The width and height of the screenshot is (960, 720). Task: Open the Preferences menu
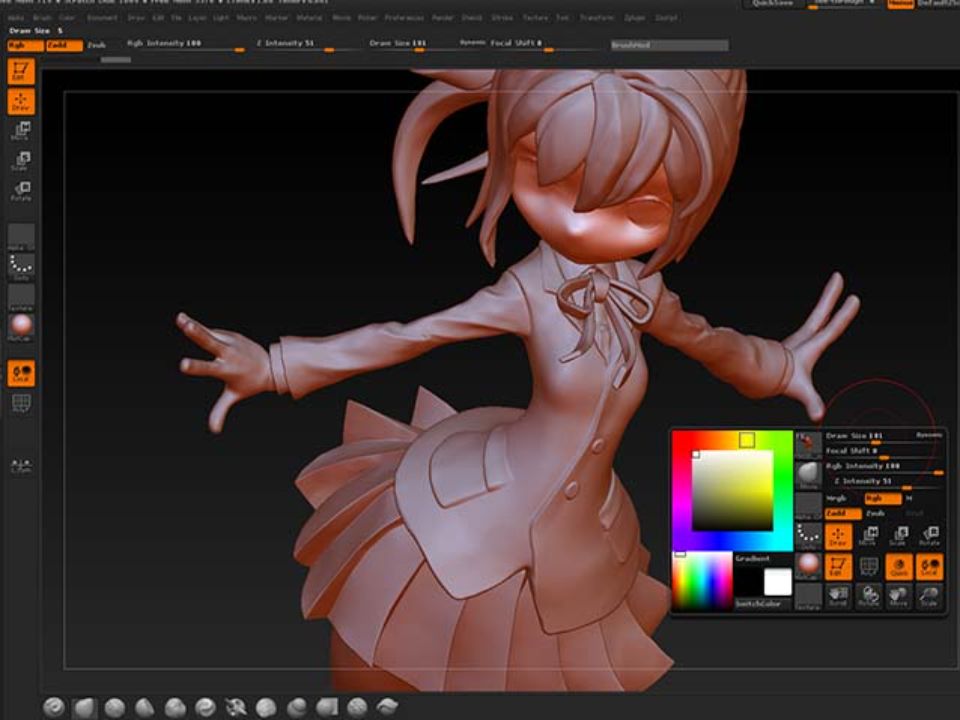point(404,18)
